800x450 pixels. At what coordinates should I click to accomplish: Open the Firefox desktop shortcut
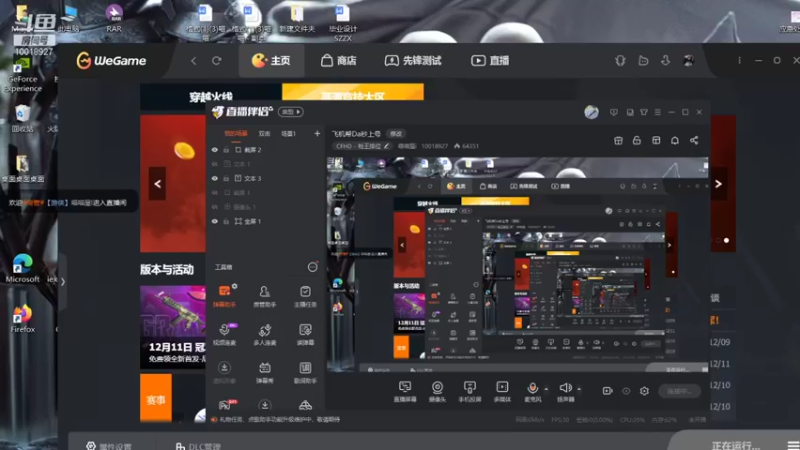coord(22,319)
